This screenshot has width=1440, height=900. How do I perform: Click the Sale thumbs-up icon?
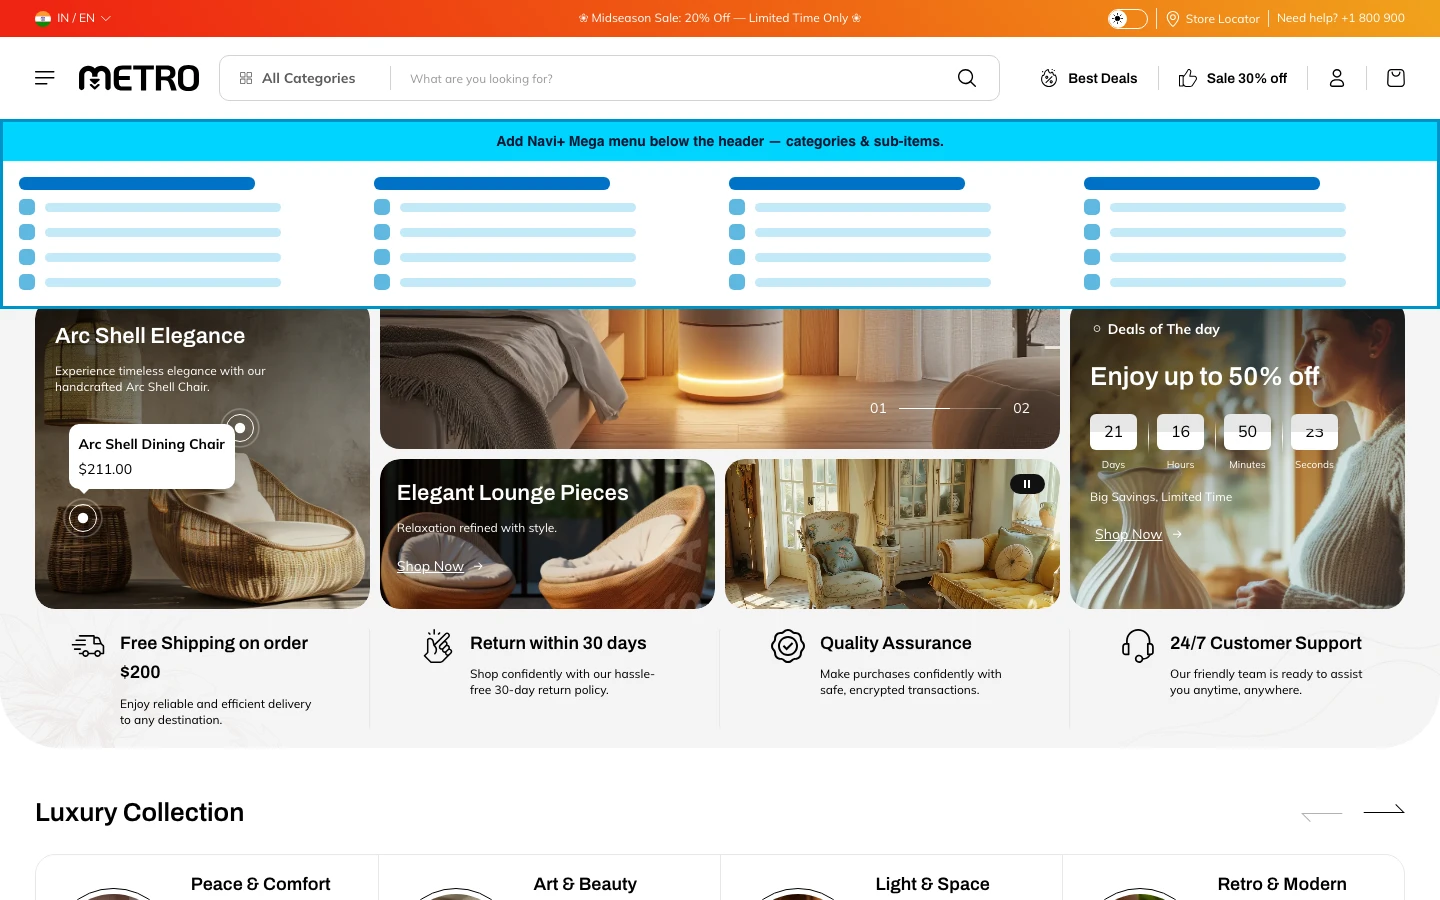coord(1188,78)
